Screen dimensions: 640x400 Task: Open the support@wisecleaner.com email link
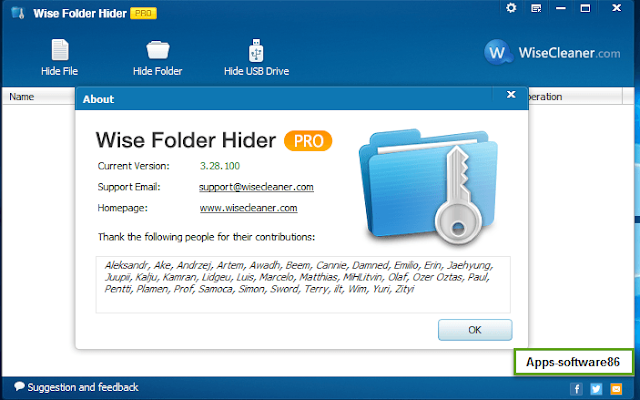[x=256, y=187]
